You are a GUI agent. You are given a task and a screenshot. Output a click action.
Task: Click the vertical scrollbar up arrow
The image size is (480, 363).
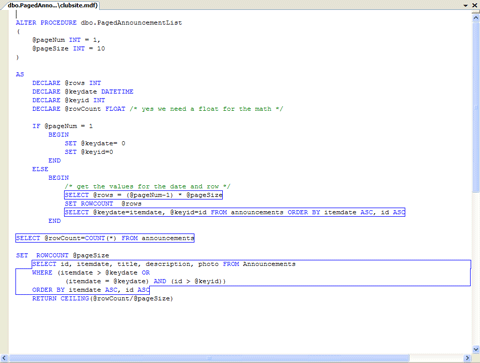[476, 18]
